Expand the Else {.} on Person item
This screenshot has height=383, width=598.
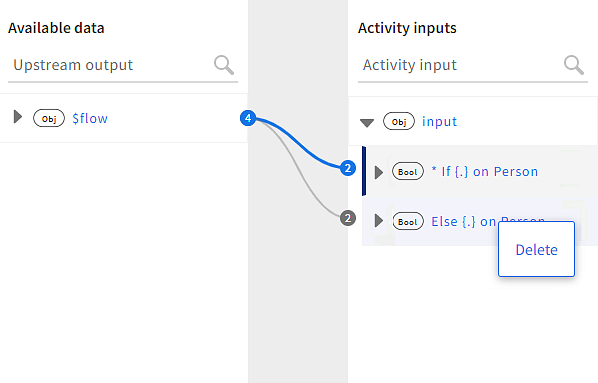[378, 220]
